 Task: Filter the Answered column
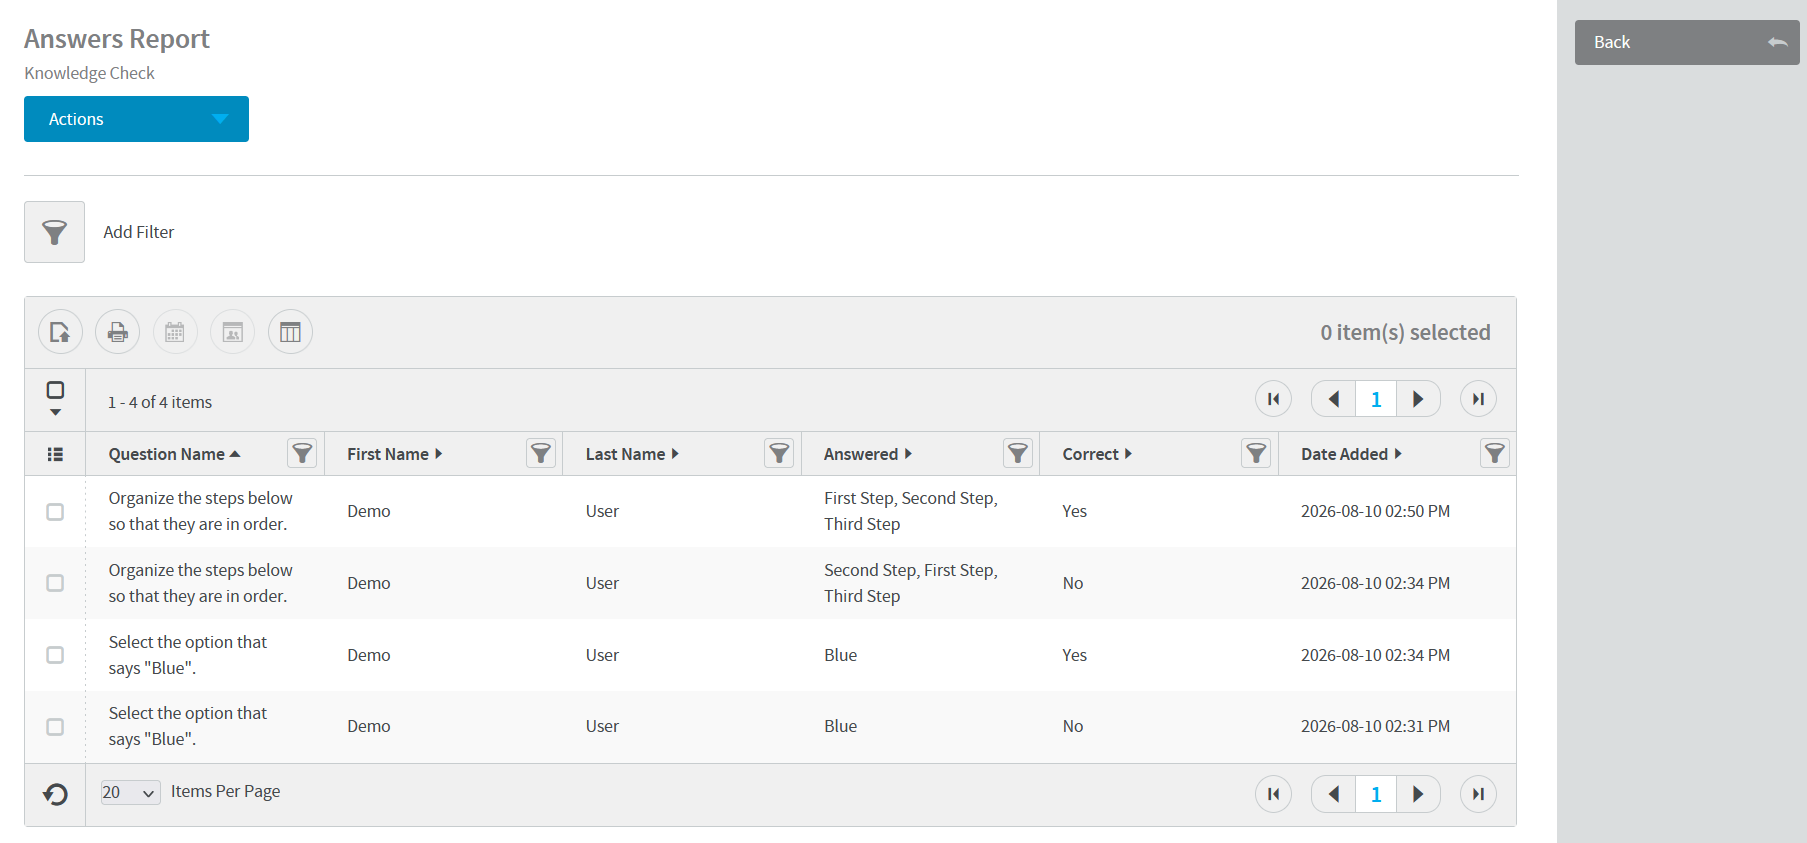[x=1018, y=454]
